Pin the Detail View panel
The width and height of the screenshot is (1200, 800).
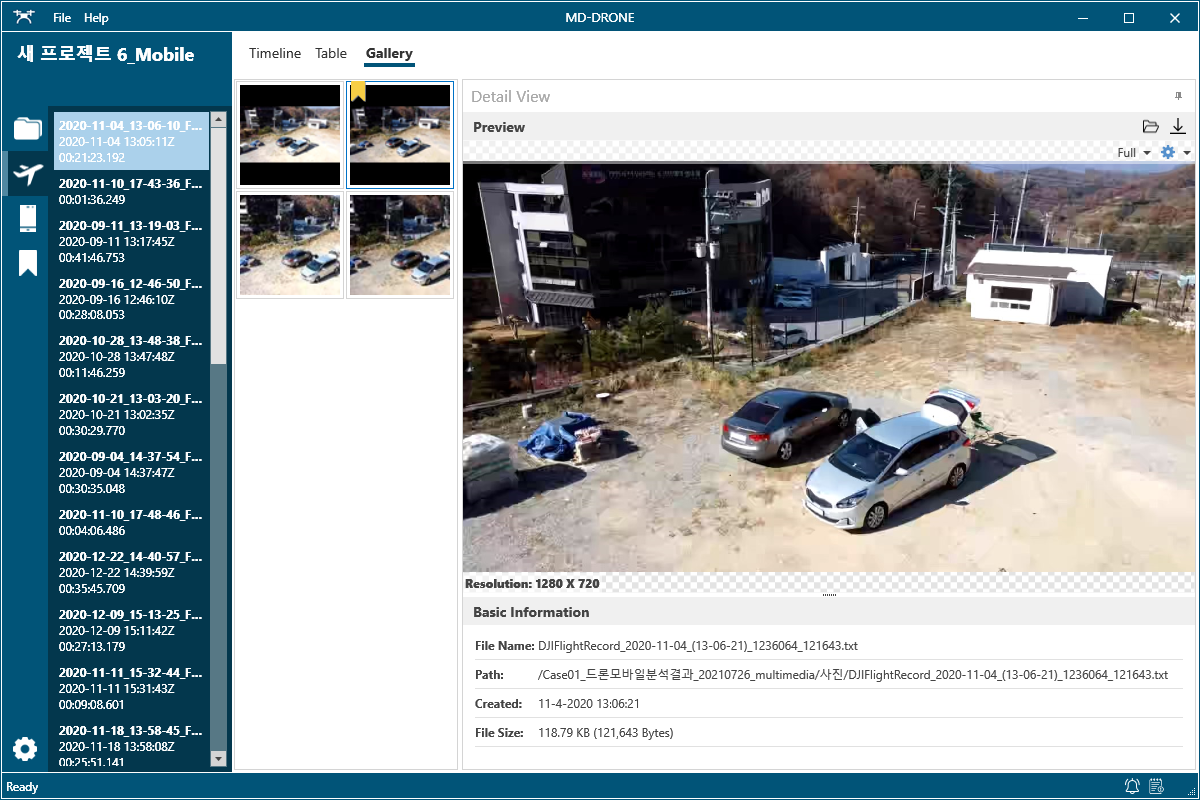[x=1177, y=96]
